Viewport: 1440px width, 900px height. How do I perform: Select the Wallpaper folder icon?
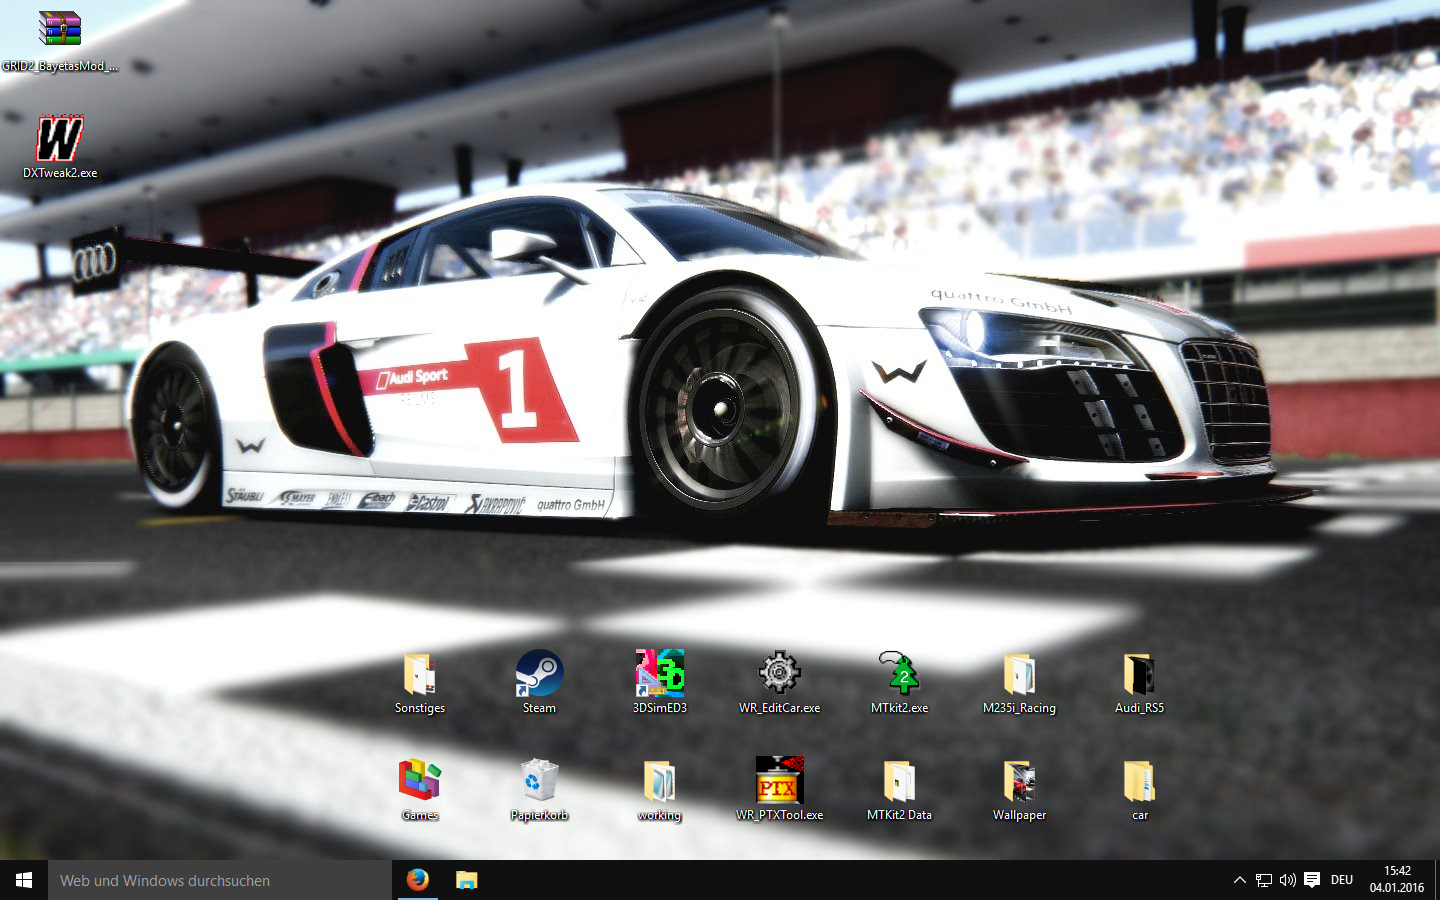(1019, 781)
